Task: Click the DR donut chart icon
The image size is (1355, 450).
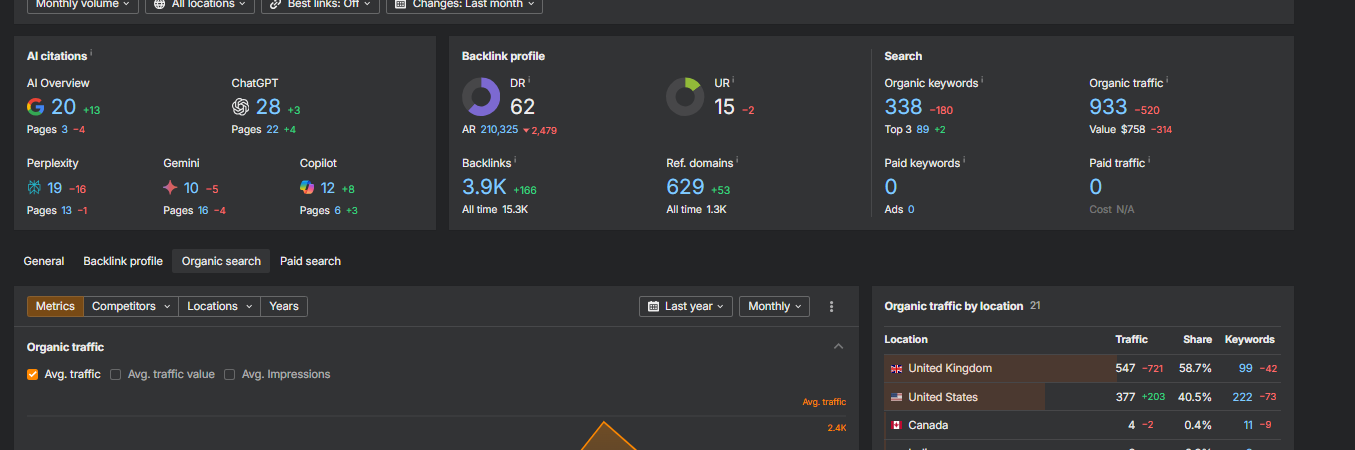Action: pos(481,97)
